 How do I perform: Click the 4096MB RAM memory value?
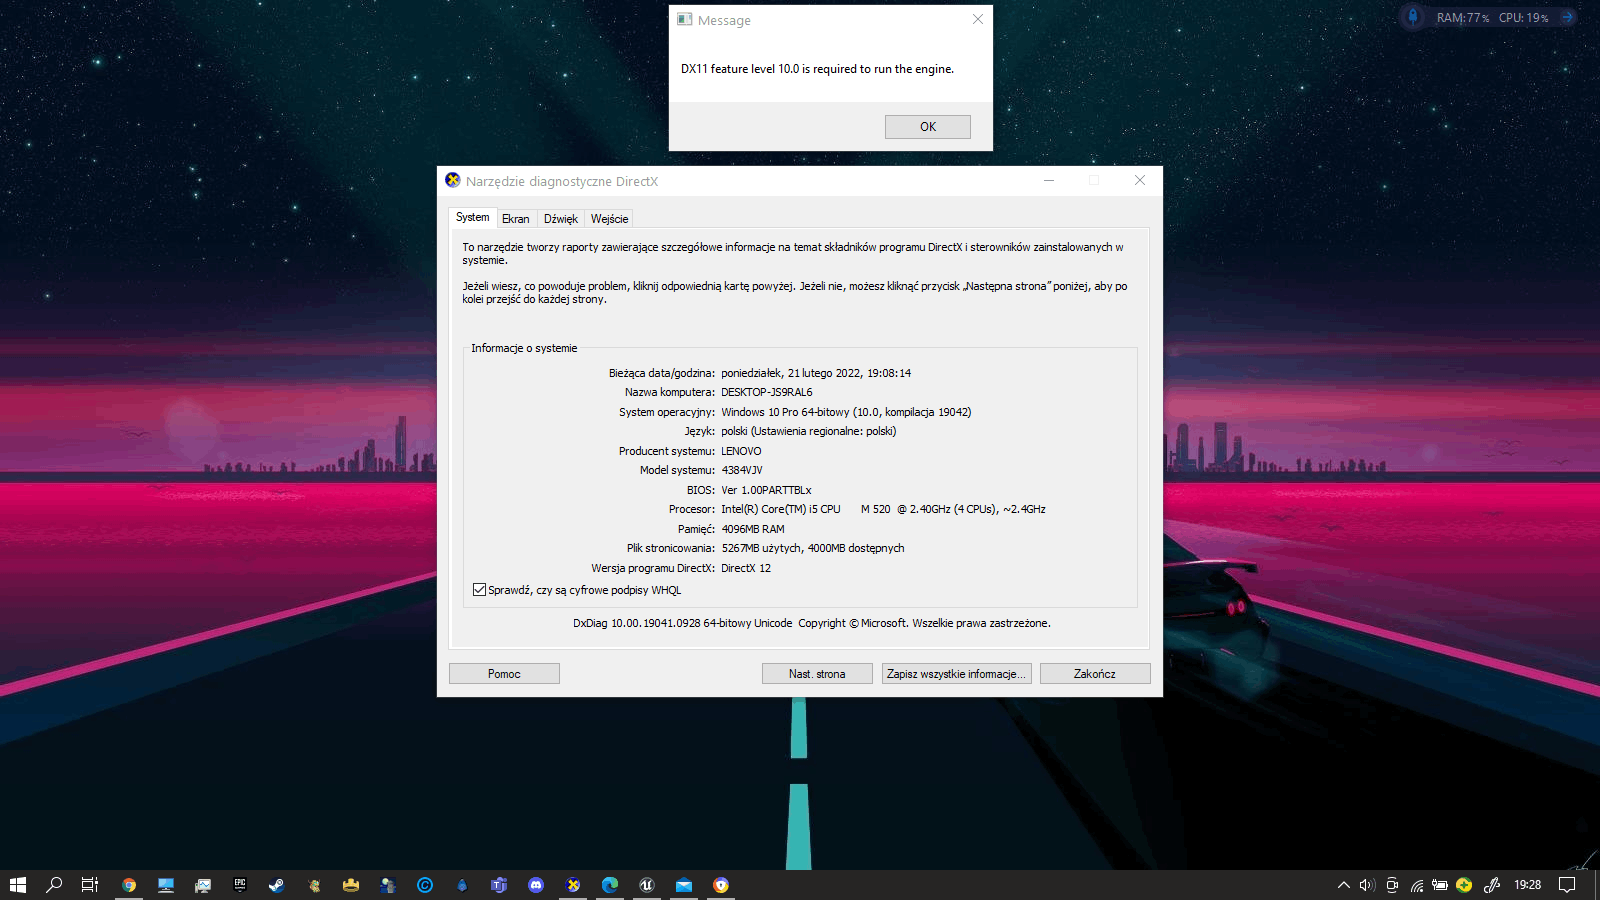click(753, 529)
